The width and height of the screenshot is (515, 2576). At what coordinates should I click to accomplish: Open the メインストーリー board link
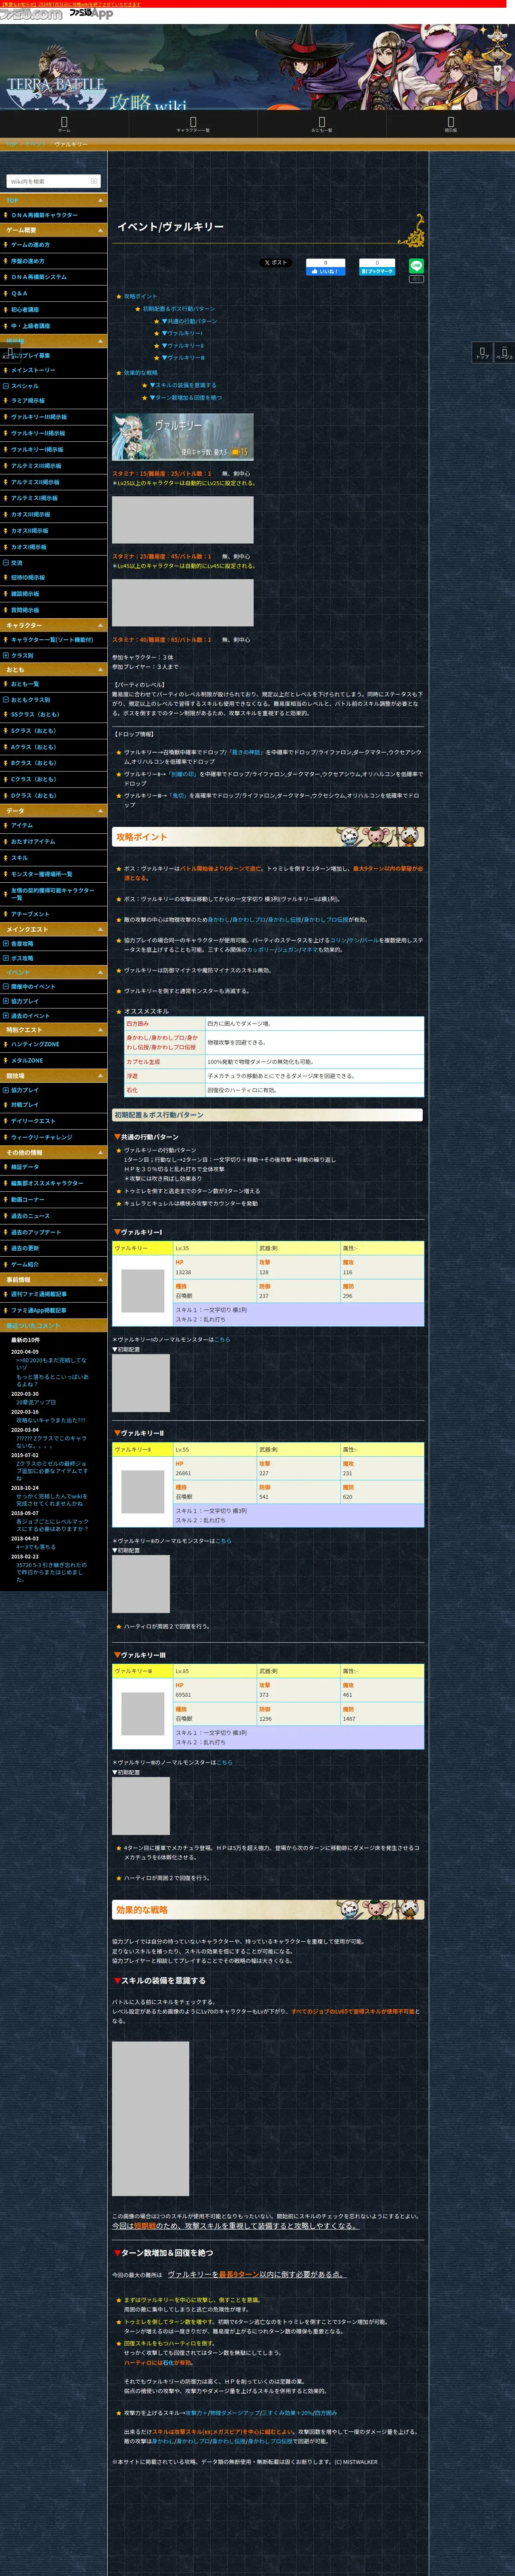33,370
